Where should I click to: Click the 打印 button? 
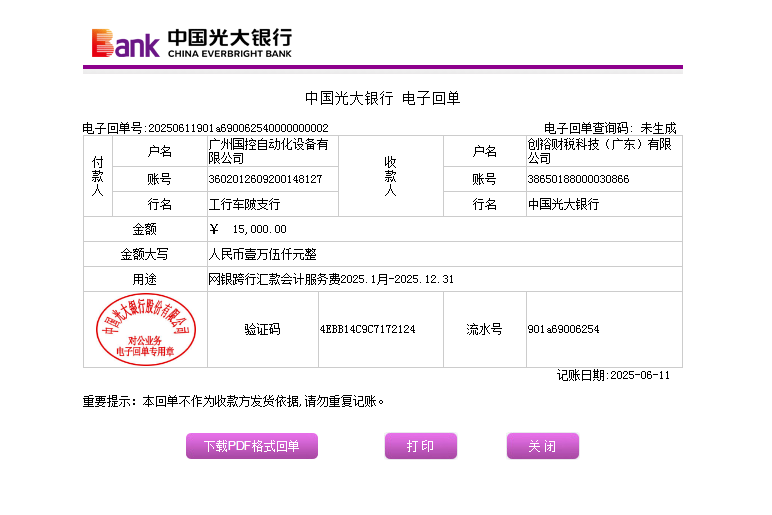[421, 446]
